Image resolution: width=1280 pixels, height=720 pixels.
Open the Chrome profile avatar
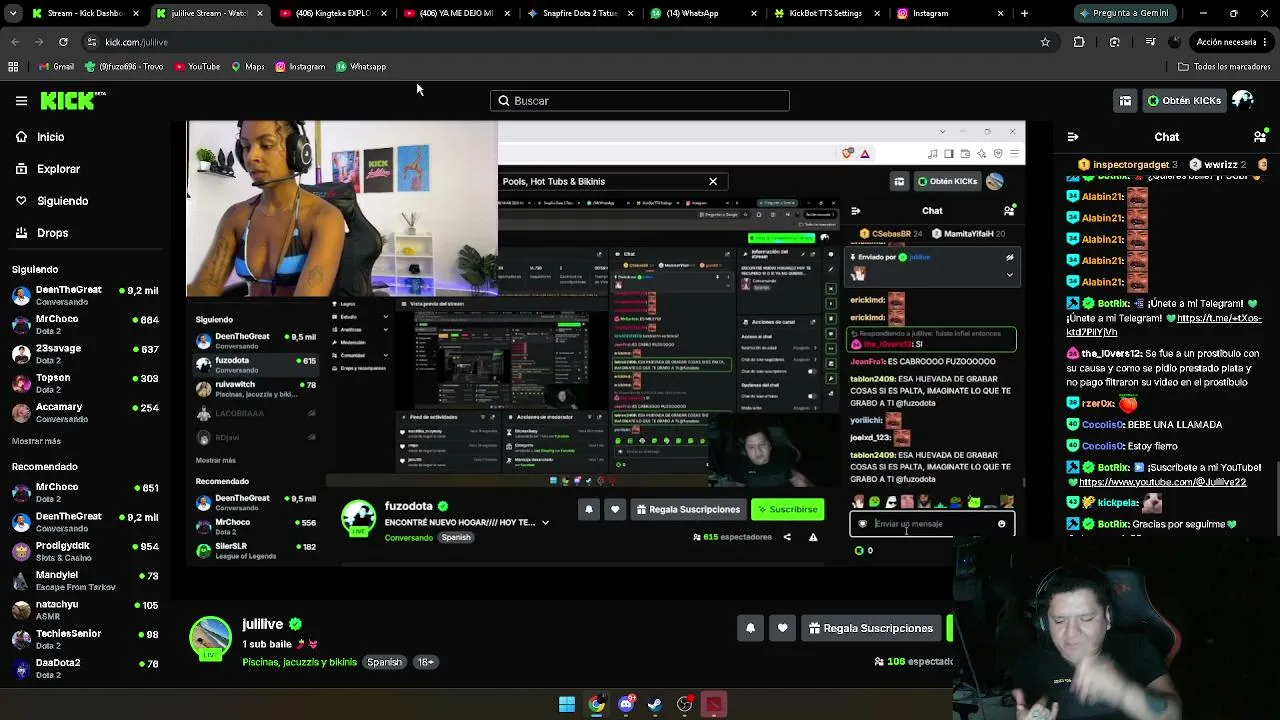1175,42
